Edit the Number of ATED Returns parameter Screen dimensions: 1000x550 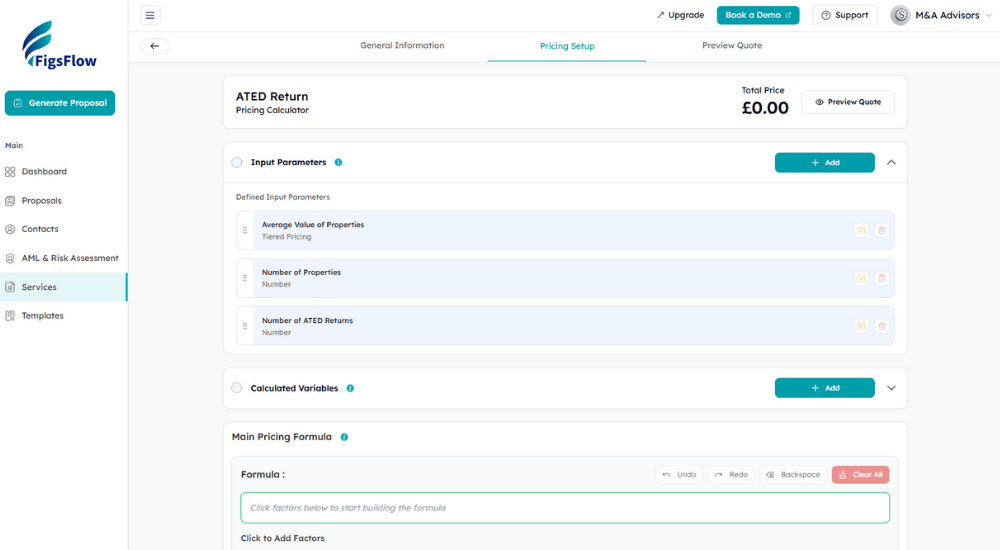coord(861,326)
